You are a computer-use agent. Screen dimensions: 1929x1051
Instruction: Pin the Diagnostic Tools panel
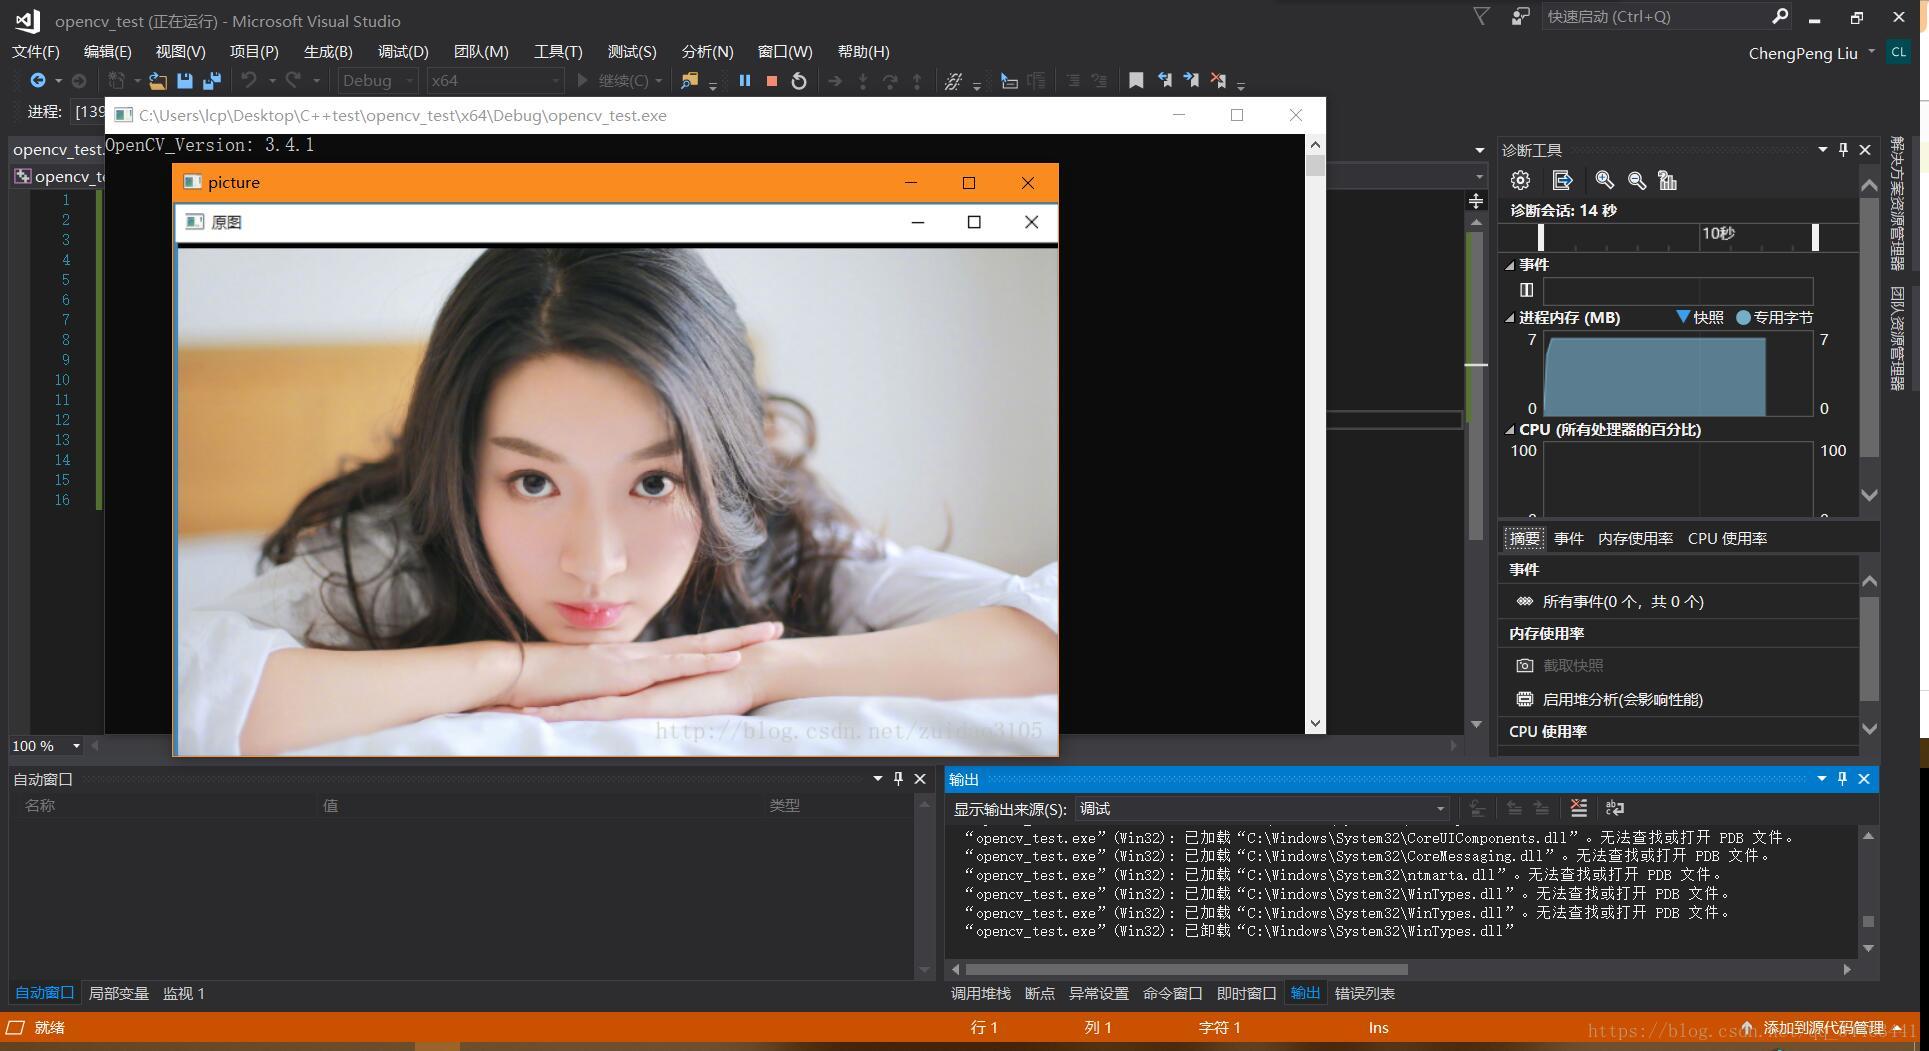click(x=1843, y=150)
